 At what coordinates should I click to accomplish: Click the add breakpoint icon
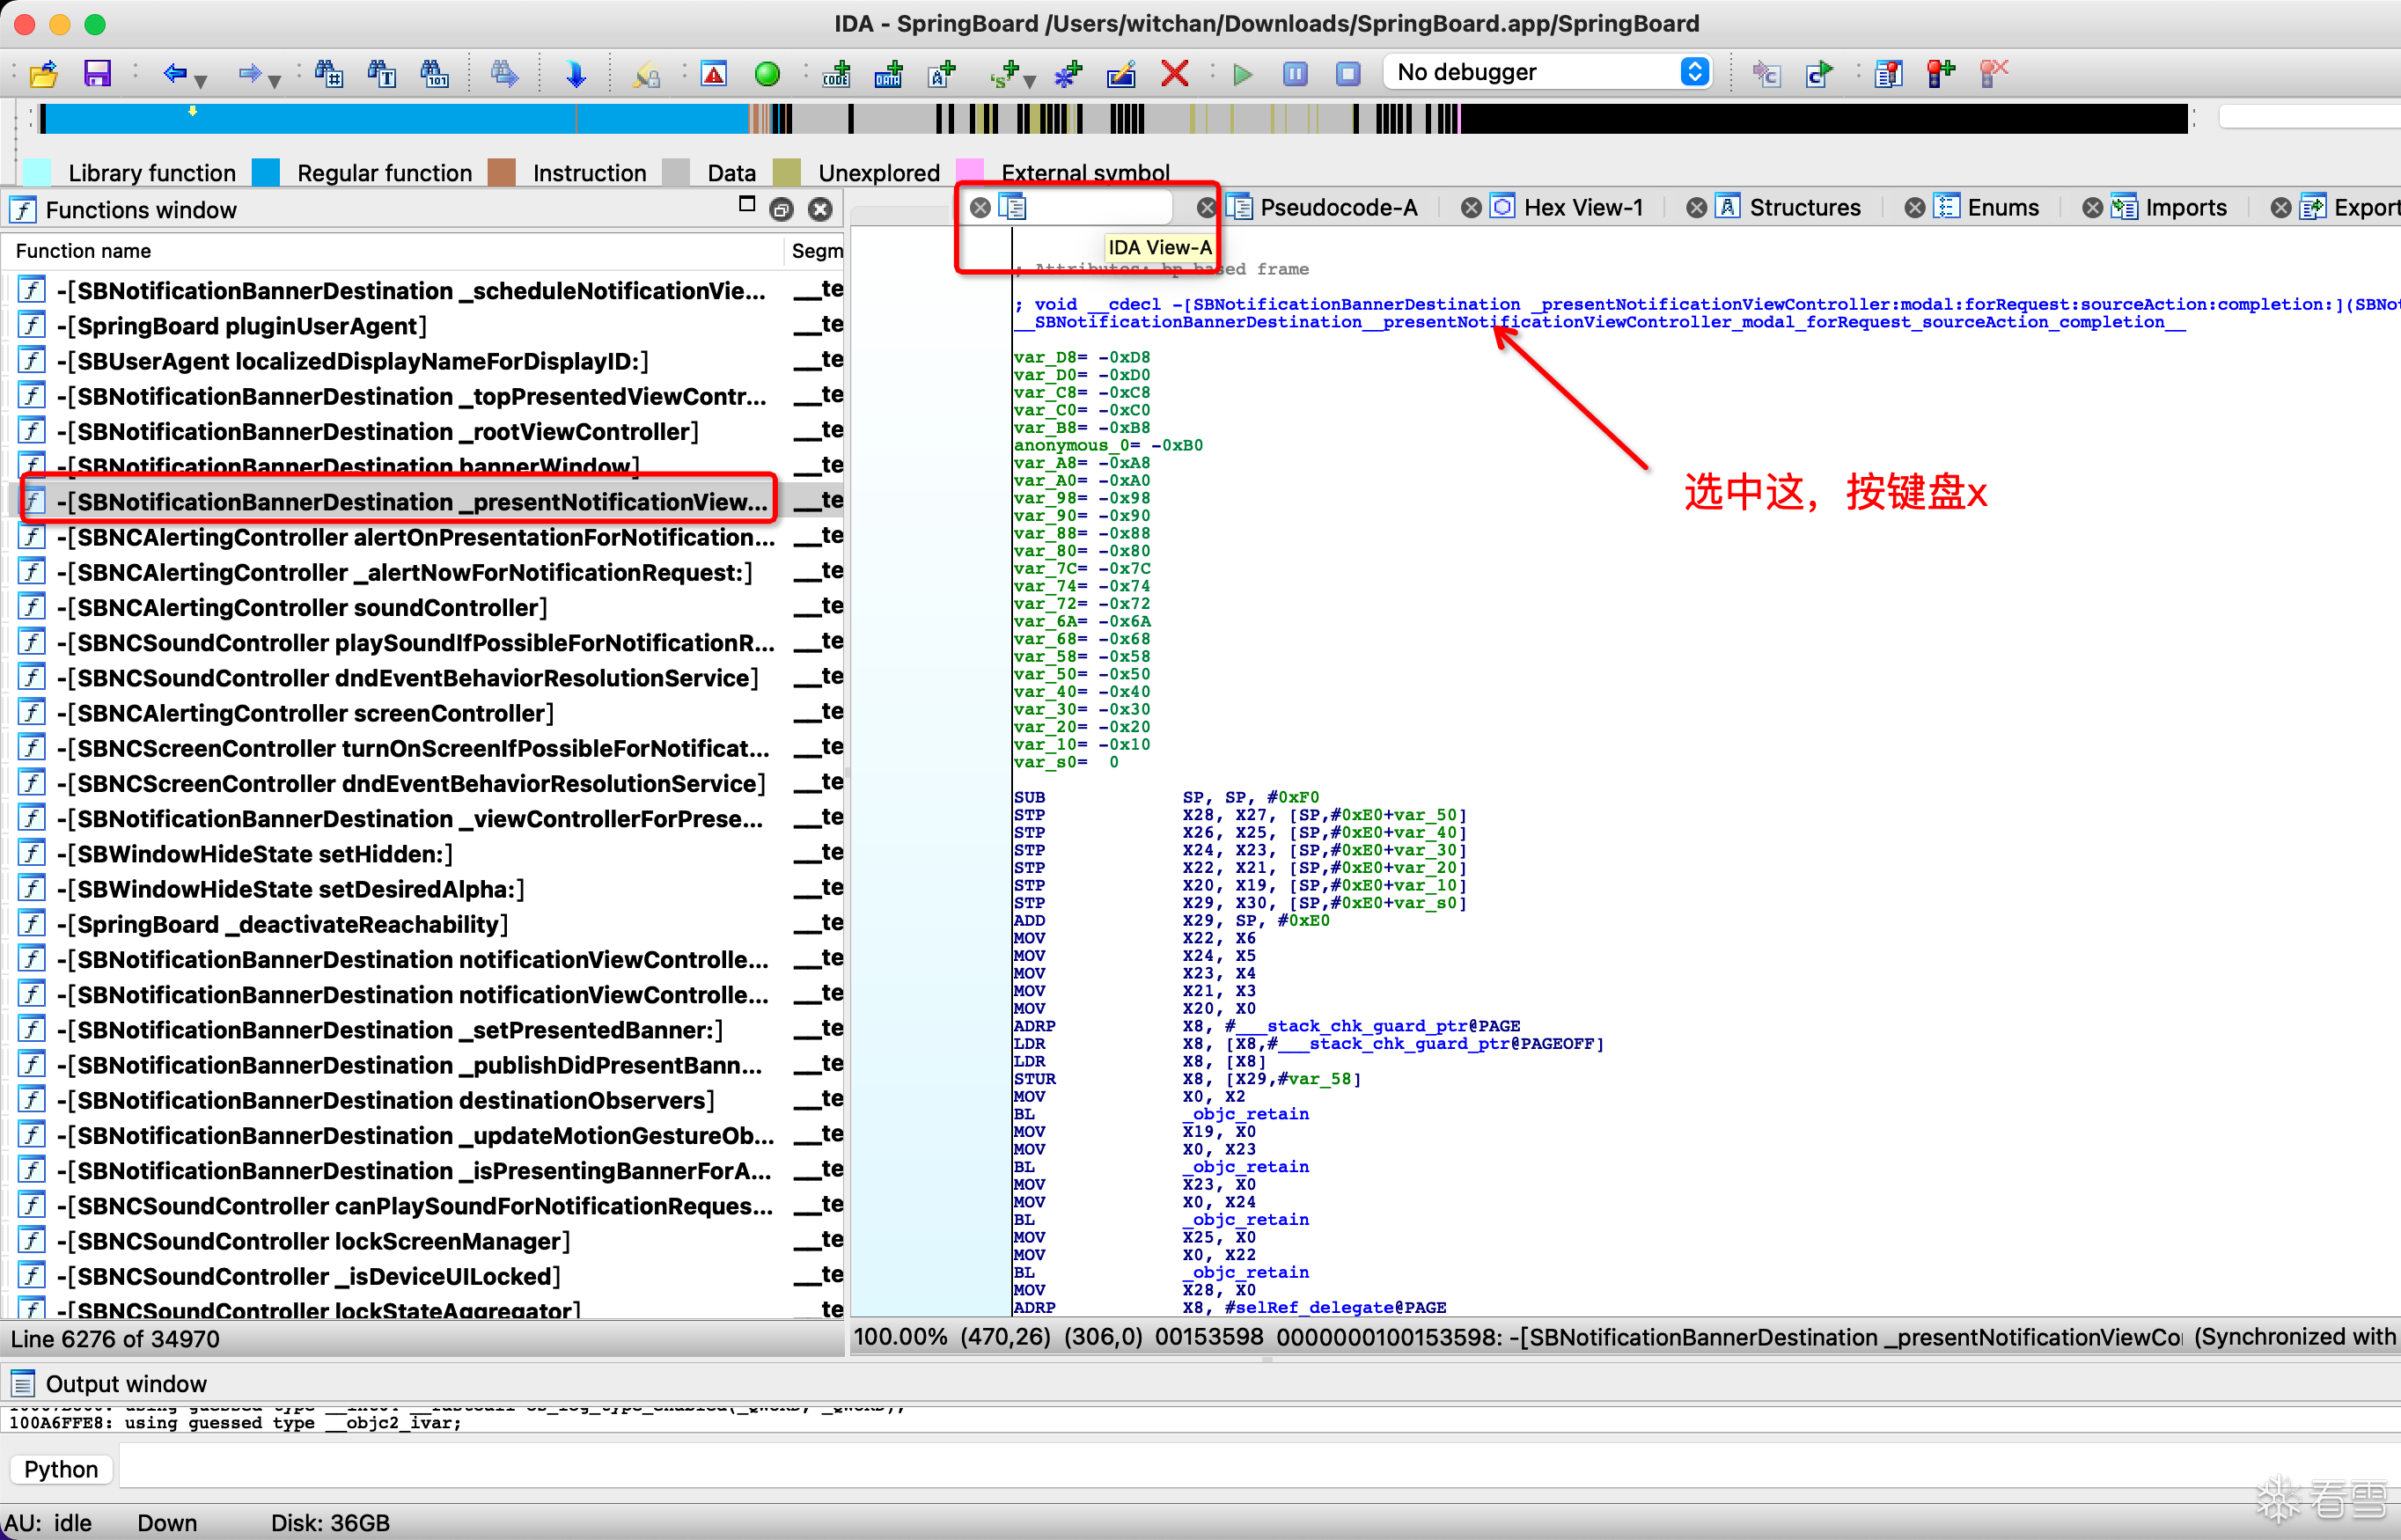click(x=1941, y=73)
